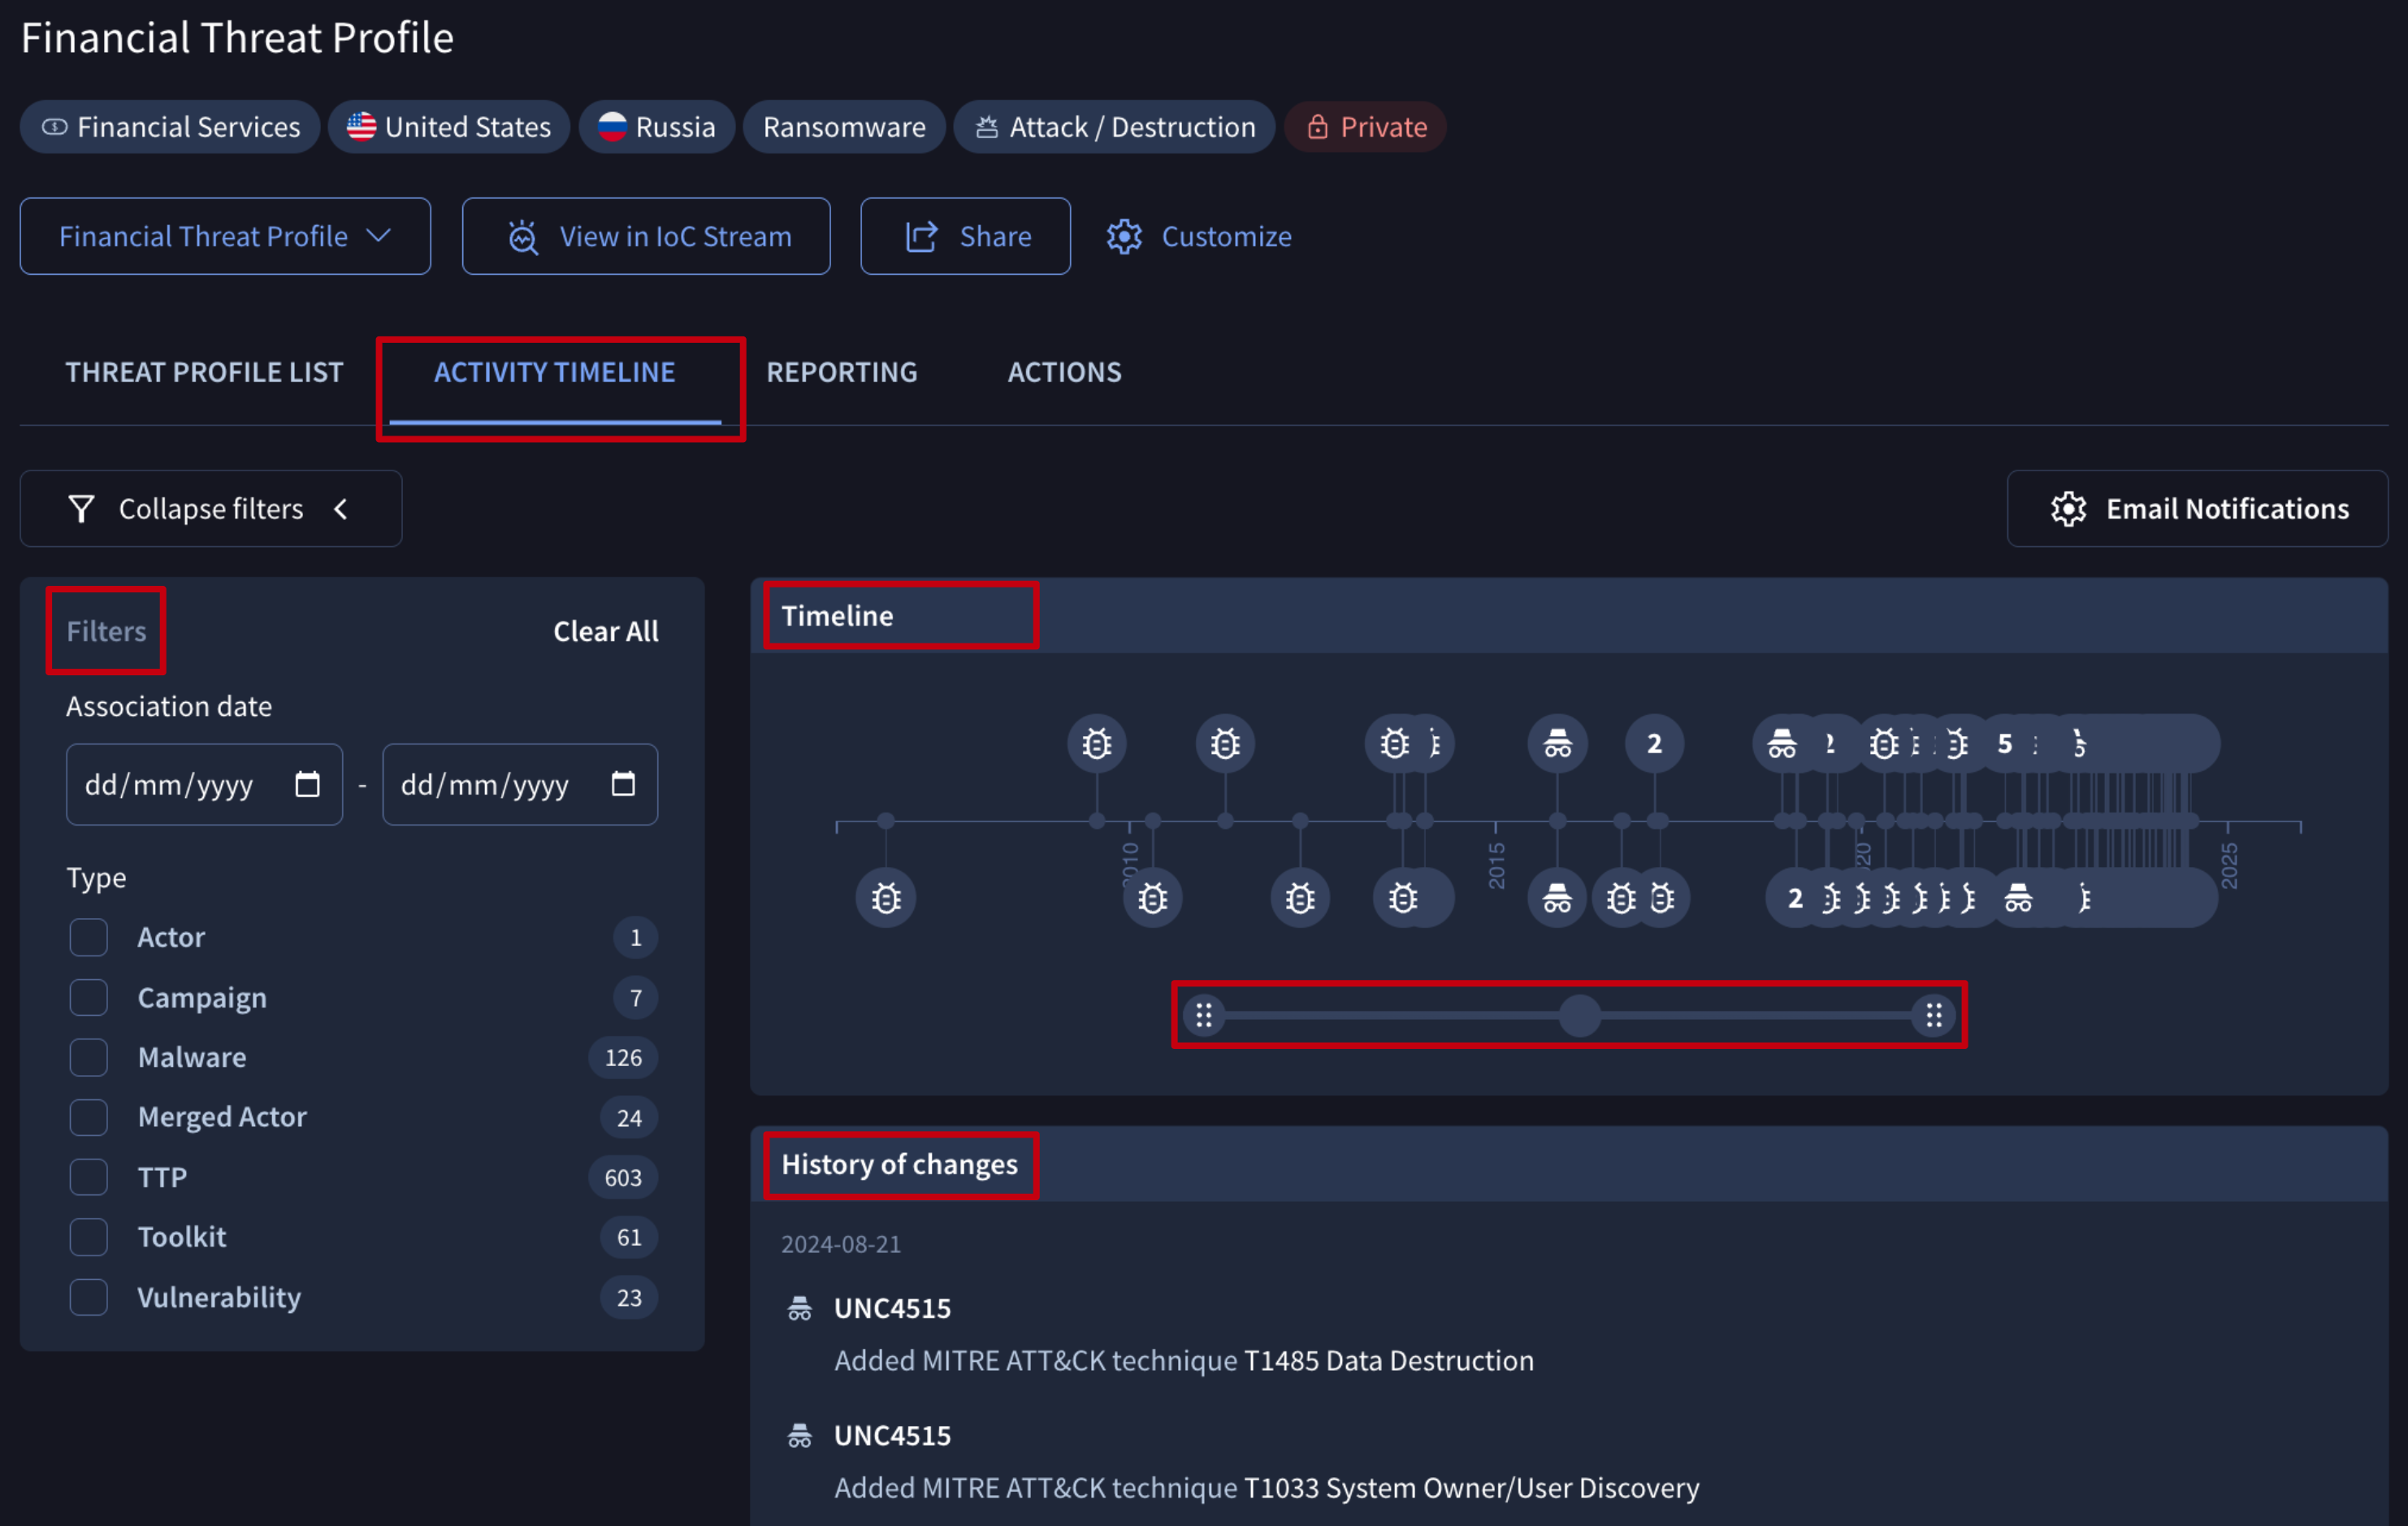This screenshot has width=2408, height=1526.
Task: Click the Email Notifications gear icon
Action: (x=2068, y=509)
